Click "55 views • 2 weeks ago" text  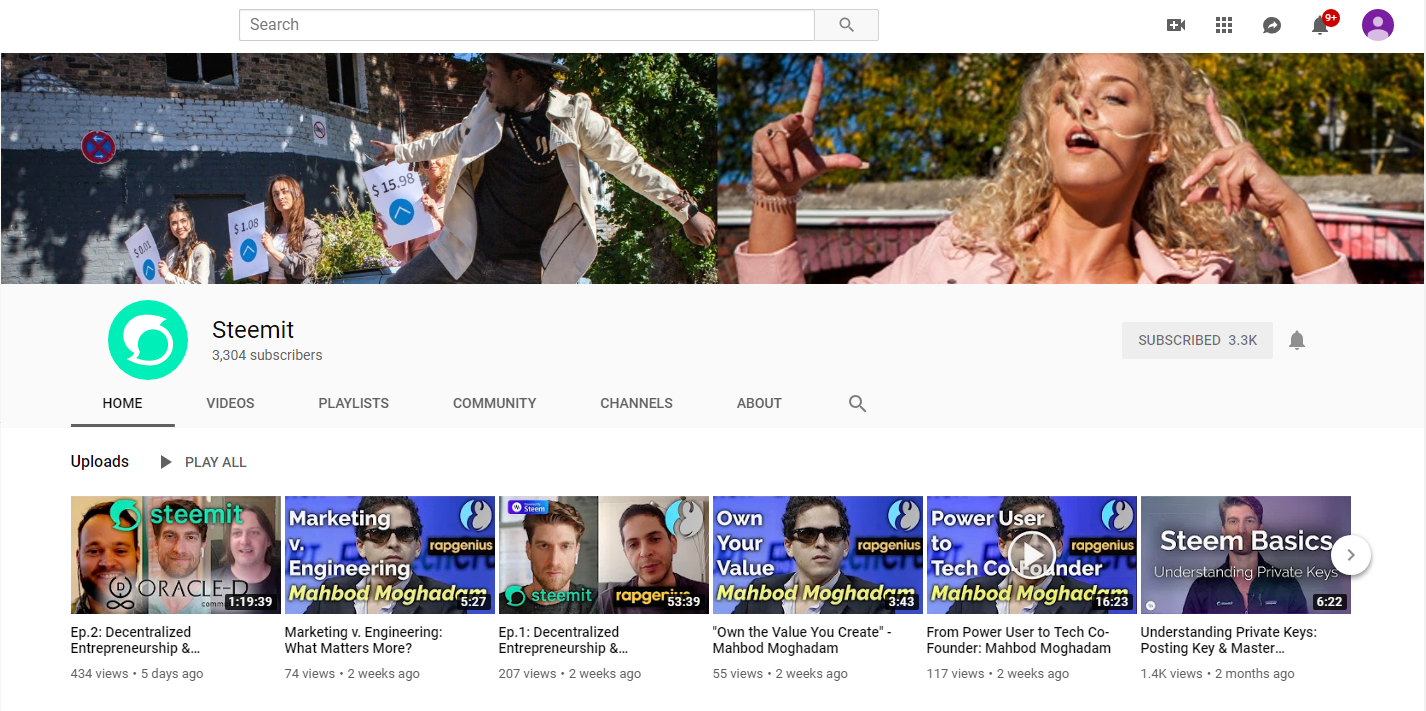[x=780, y=674]
